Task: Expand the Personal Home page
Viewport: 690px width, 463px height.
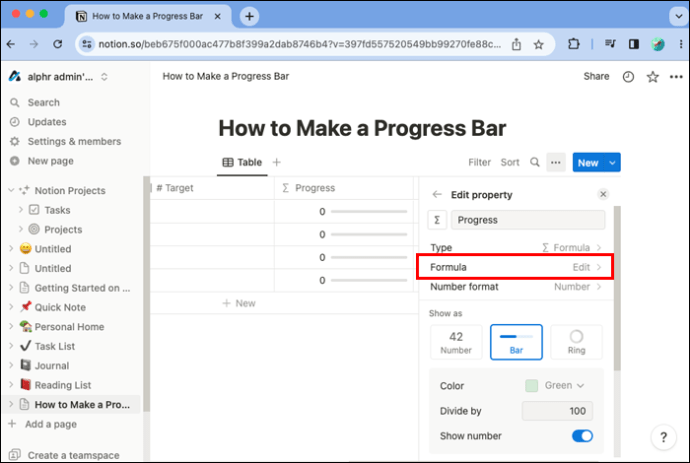Action: click(11, 327)
